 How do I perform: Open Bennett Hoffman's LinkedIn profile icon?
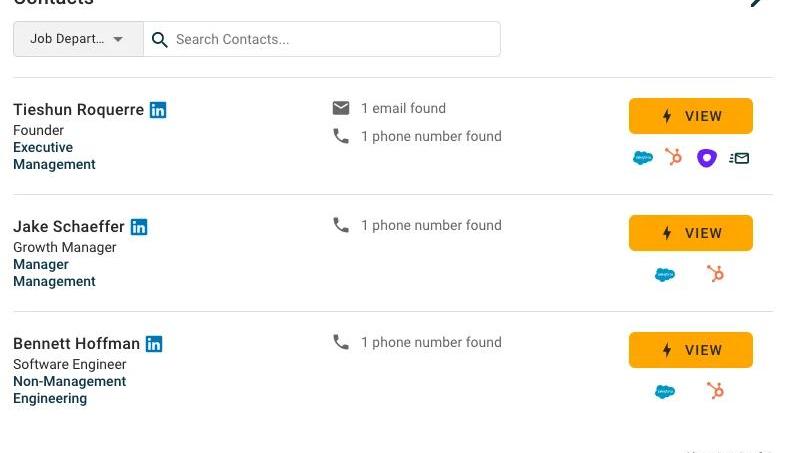tap(154, 344)
